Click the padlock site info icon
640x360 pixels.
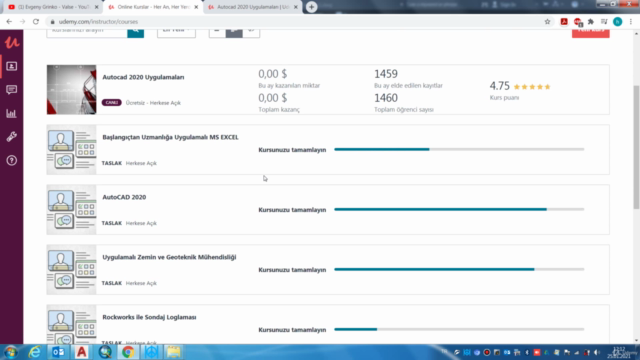[x=52, y=22]
